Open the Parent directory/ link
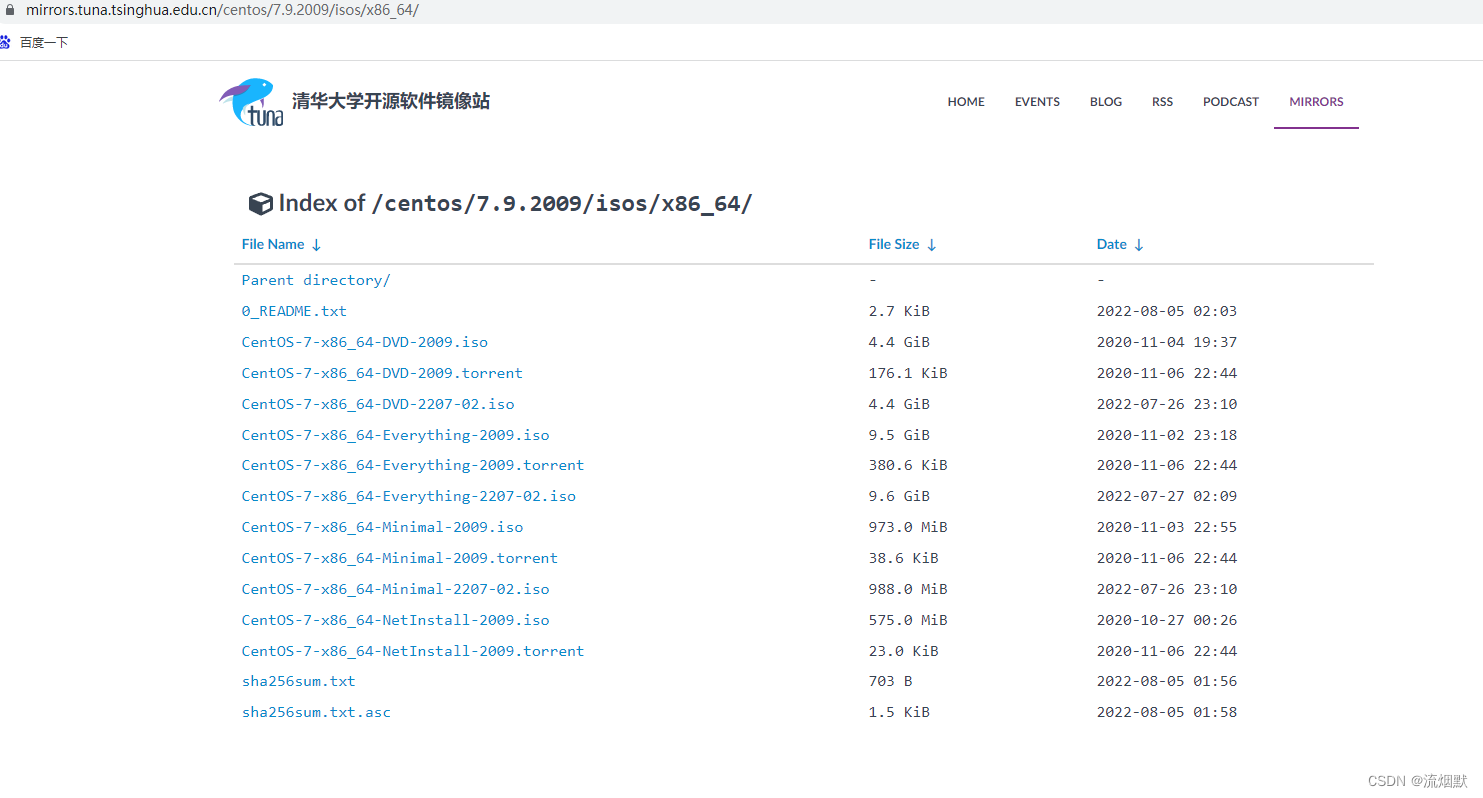The height and width of the screenshot is (798, 1483). [316, 280]
